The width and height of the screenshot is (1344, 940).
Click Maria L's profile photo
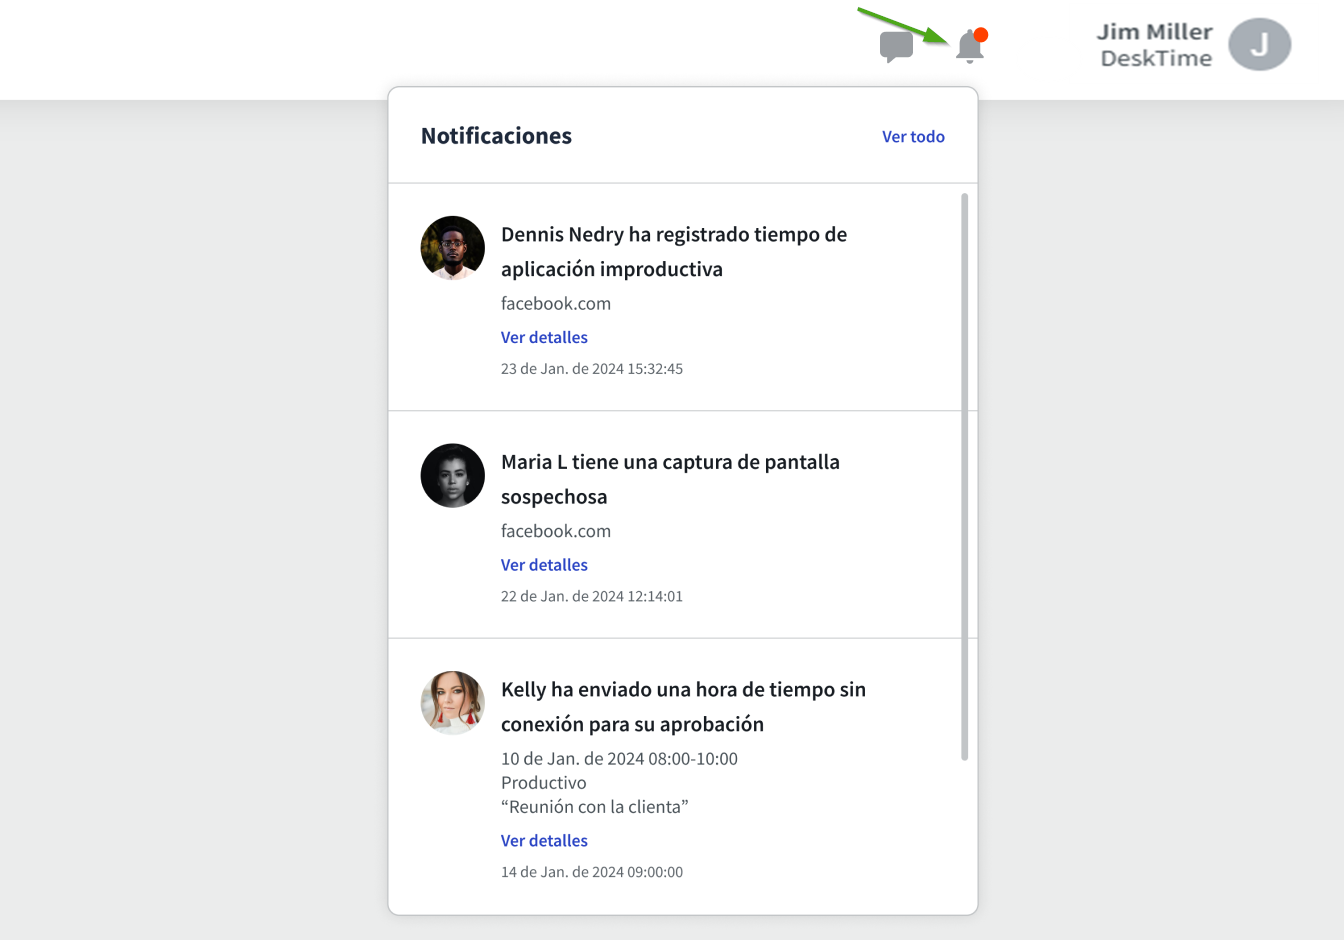click(452, 476)
